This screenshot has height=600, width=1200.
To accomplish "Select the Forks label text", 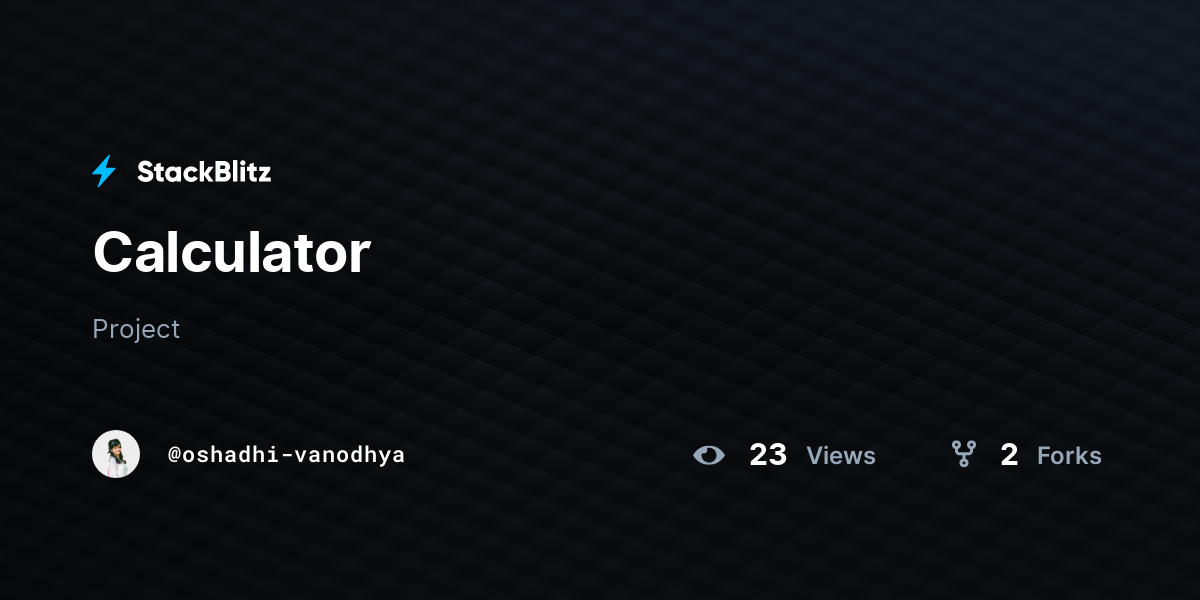I will pyautogui.click(x=1069, y=456).
